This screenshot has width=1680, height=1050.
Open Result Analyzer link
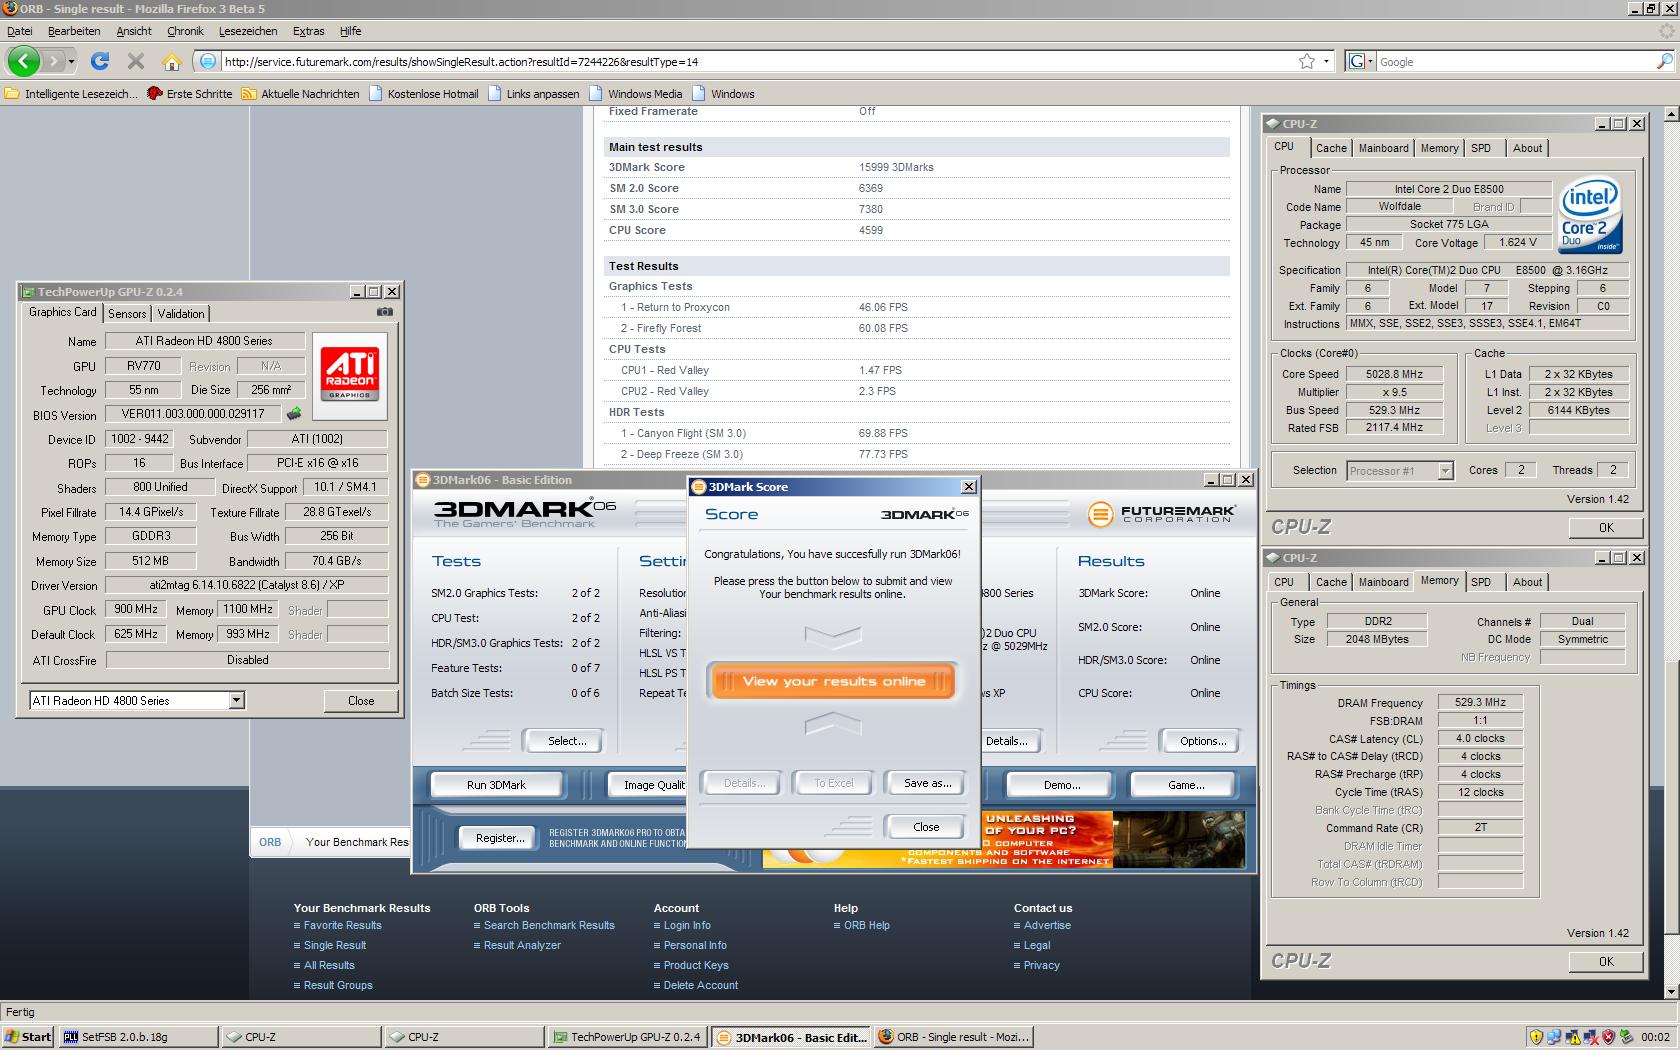(522, 945)
